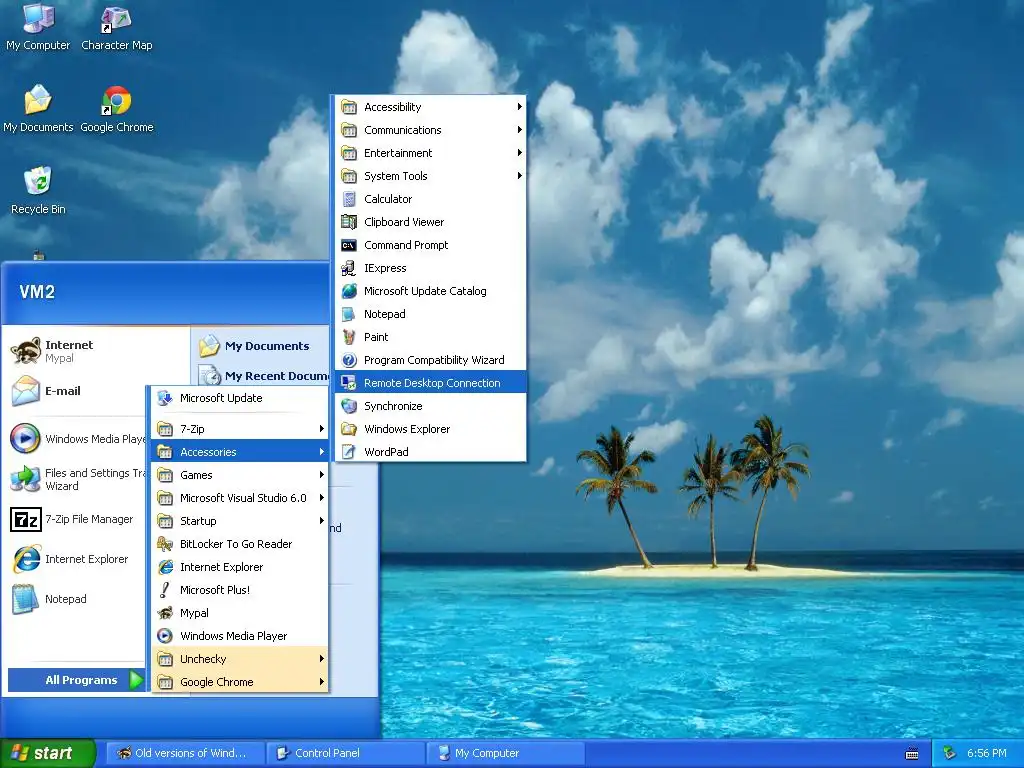Click the IExpress icon

(349, 268)
